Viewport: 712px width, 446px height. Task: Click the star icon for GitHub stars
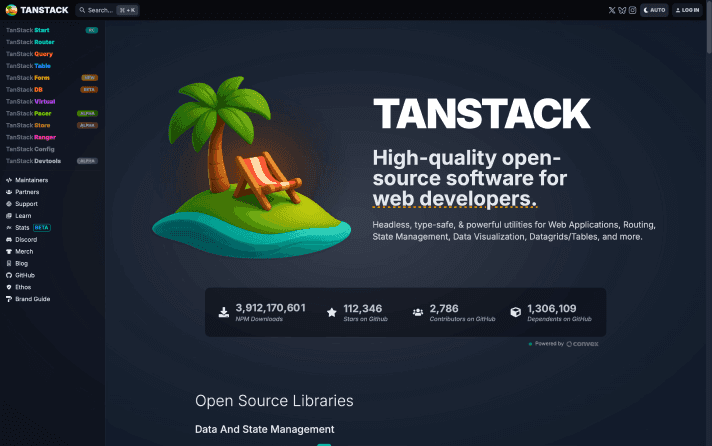point(332,312)
